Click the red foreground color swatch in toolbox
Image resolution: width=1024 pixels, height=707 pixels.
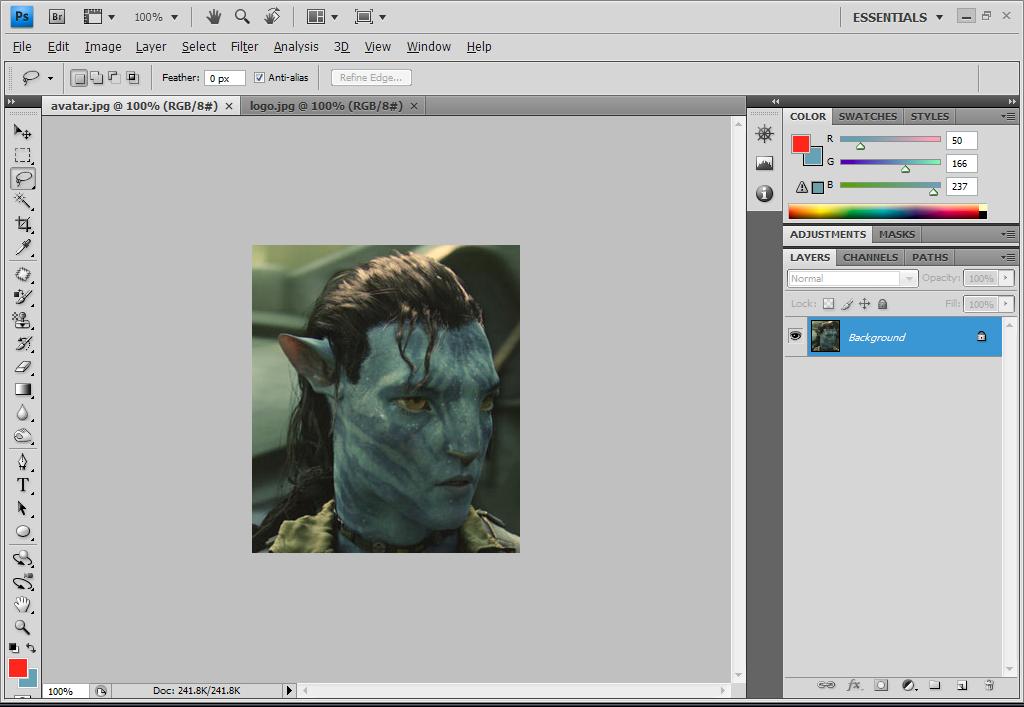tap(16, 667)
